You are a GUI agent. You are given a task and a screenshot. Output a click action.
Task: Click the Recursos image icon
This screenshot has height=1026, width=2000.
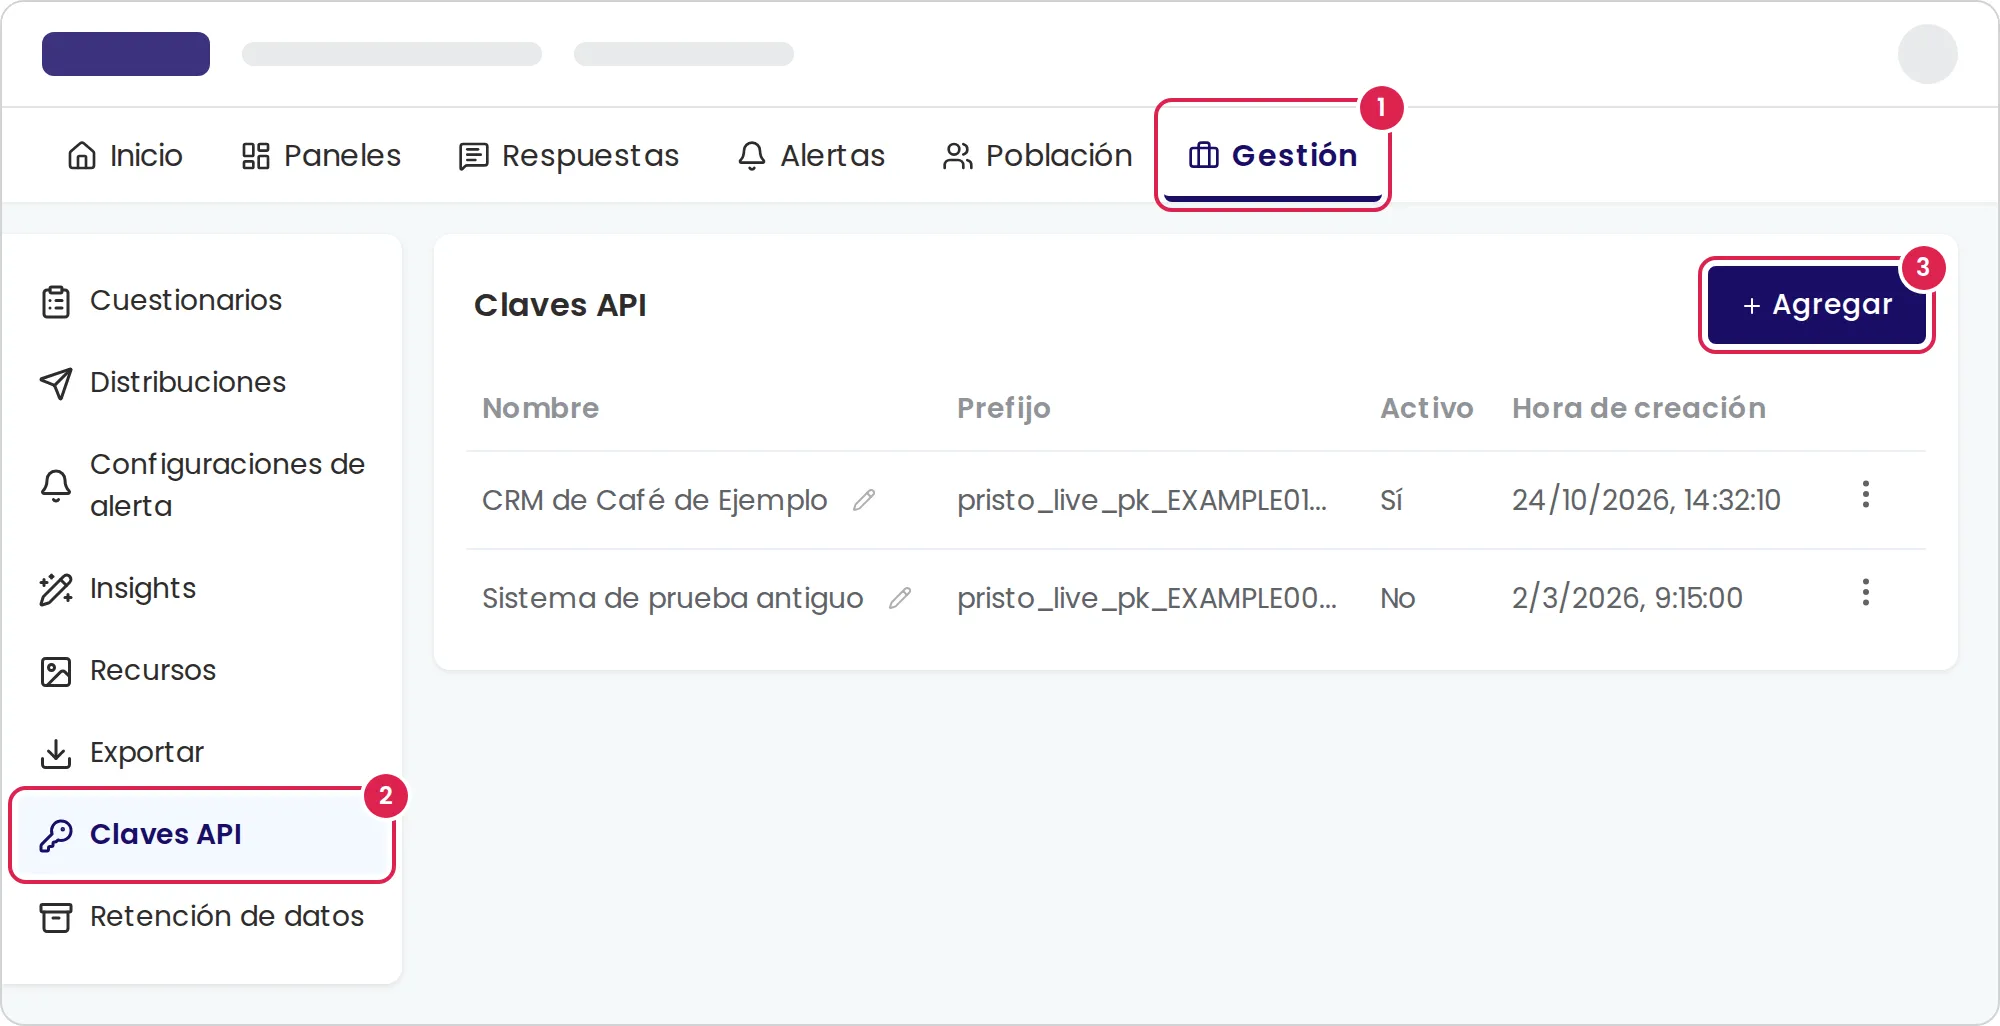coord(56,671)
